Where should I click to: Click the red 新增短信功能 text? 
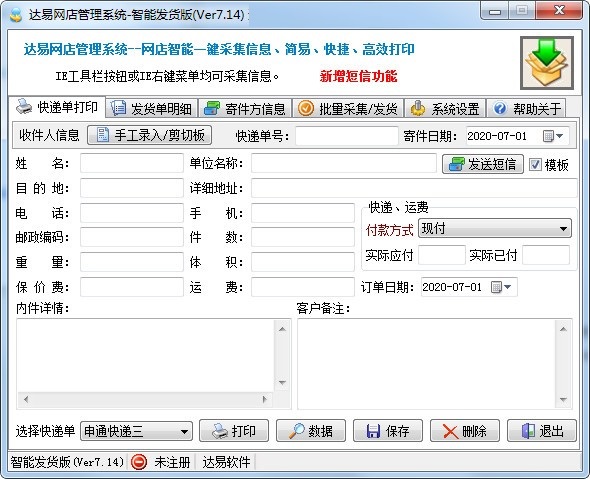pyautogui.click(x=359, y=76)
